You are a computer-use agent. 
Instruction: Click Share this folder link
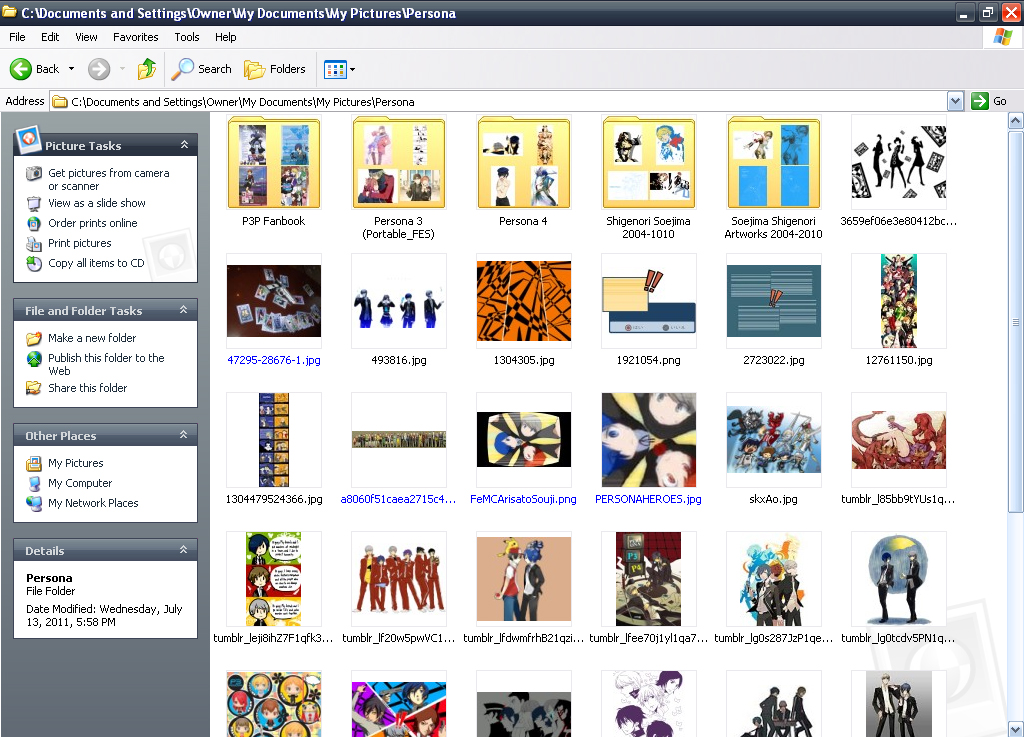88,388
